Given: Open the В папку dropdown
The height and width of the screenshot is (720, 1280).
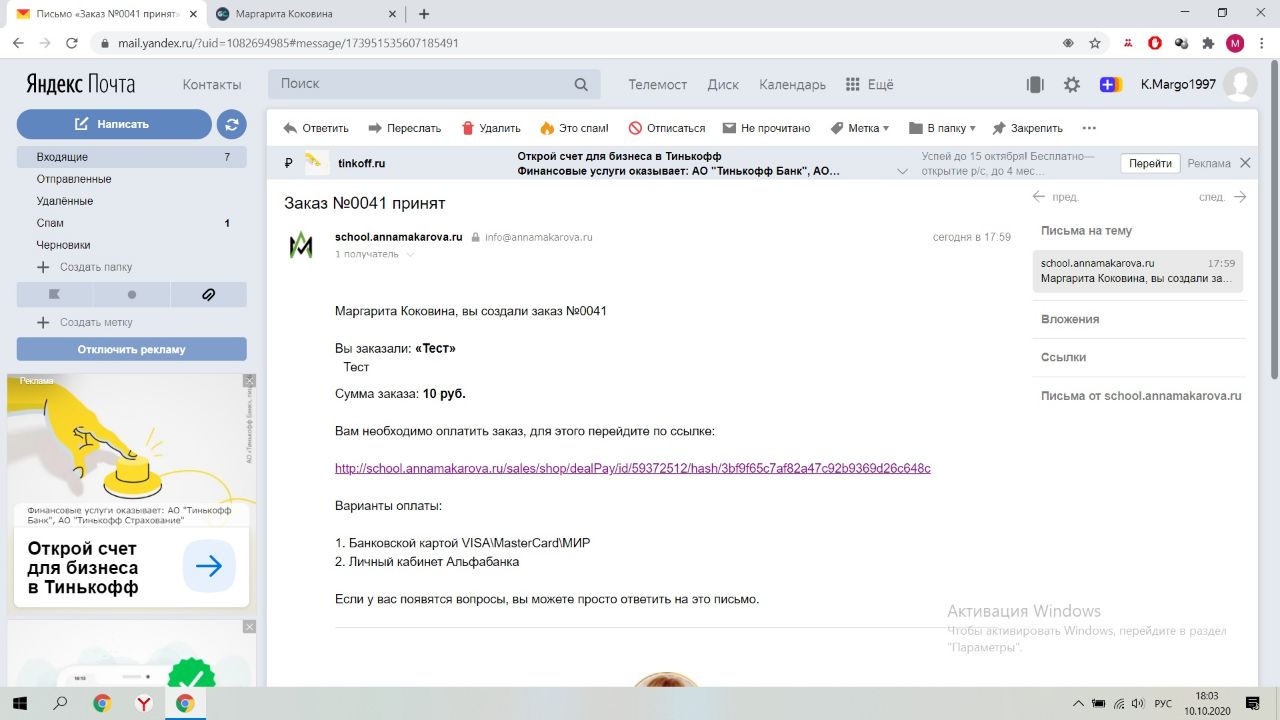Looking at the screenshot, I should [x=942, y=128].
